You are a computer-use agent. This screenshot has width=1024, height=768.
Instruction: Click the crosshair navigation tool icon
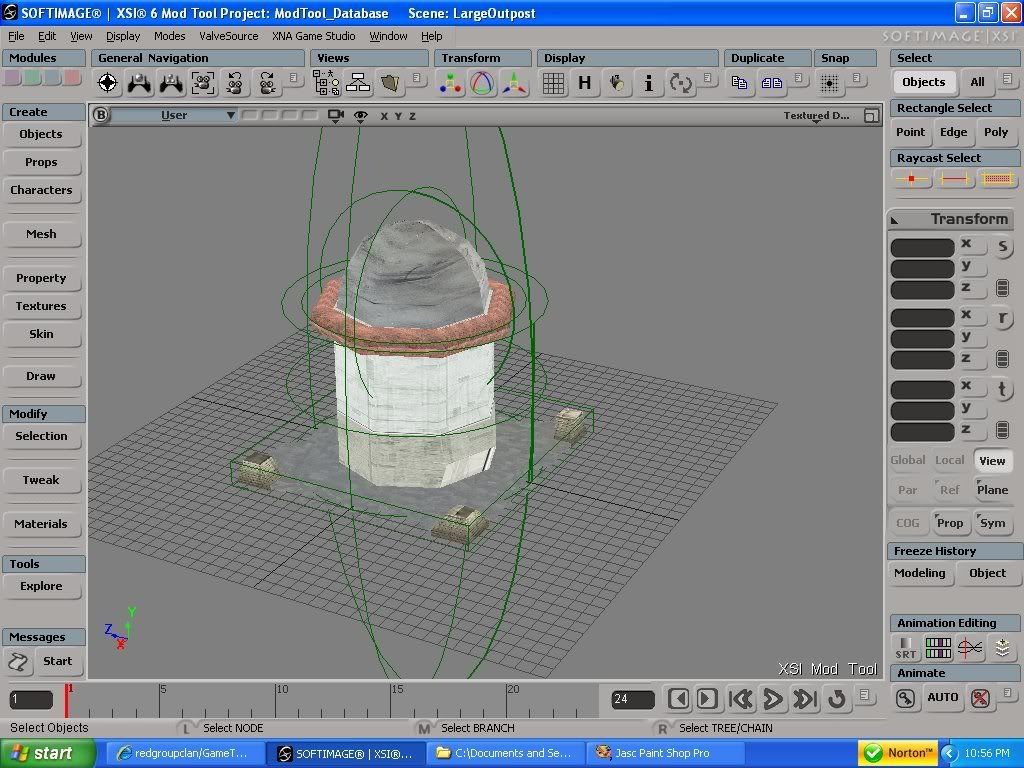coord(108,83)
